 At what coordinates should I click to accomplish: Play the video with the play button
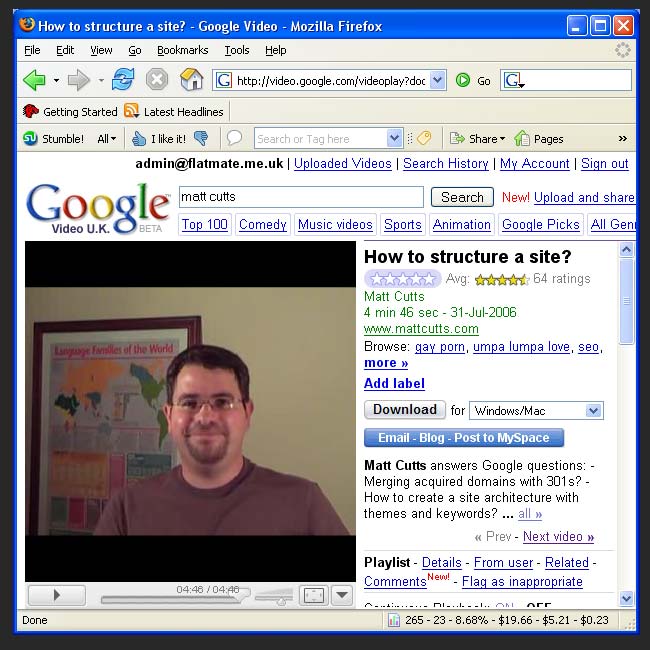click(x=57, y=595)
